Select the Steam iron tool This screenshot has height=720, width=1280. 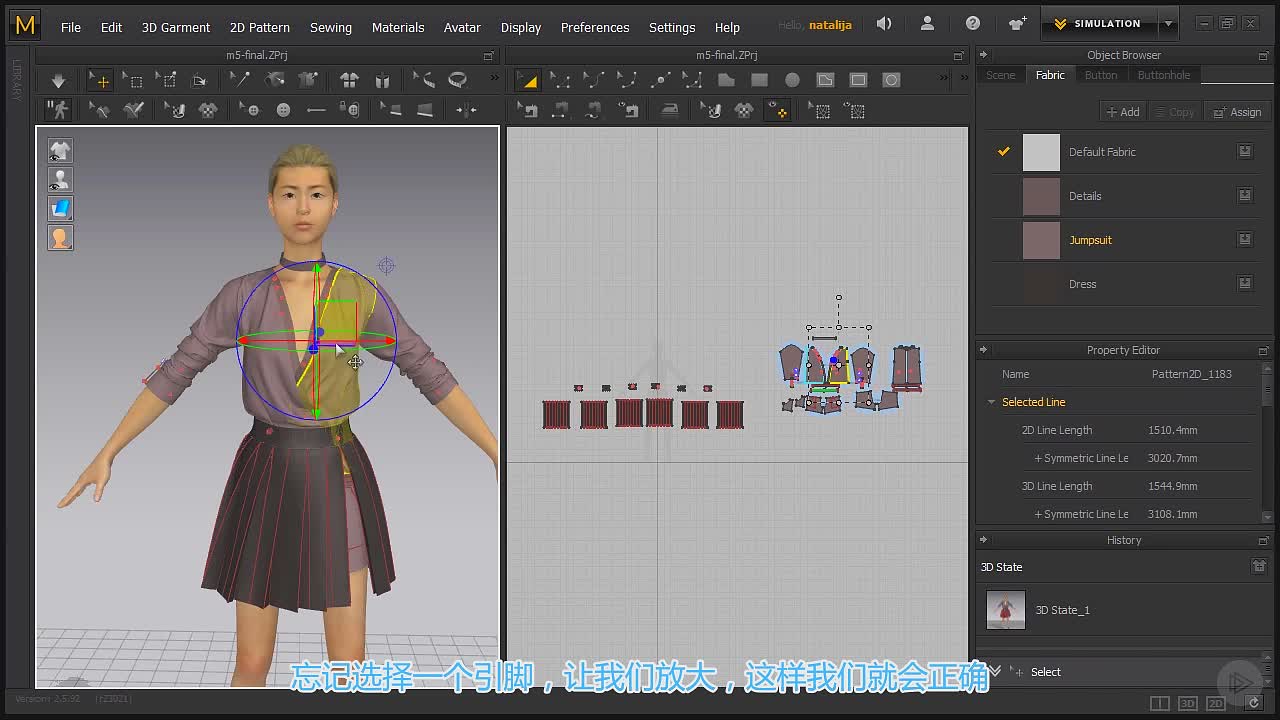click(669, 110)
